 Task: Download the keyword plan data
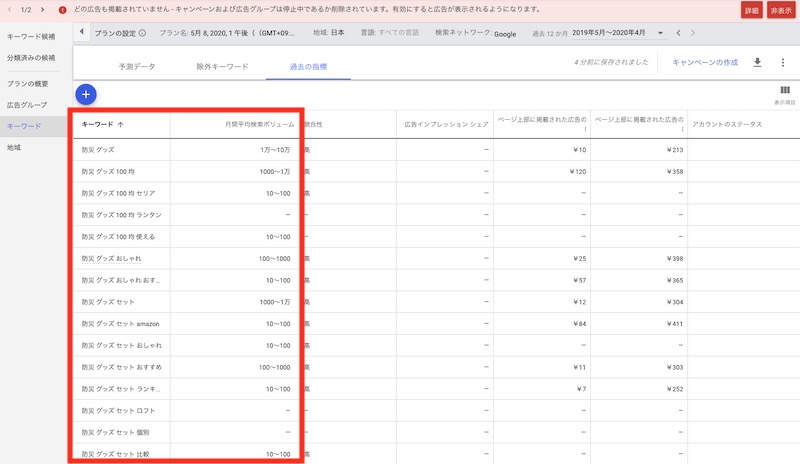(x=757, y=62)
